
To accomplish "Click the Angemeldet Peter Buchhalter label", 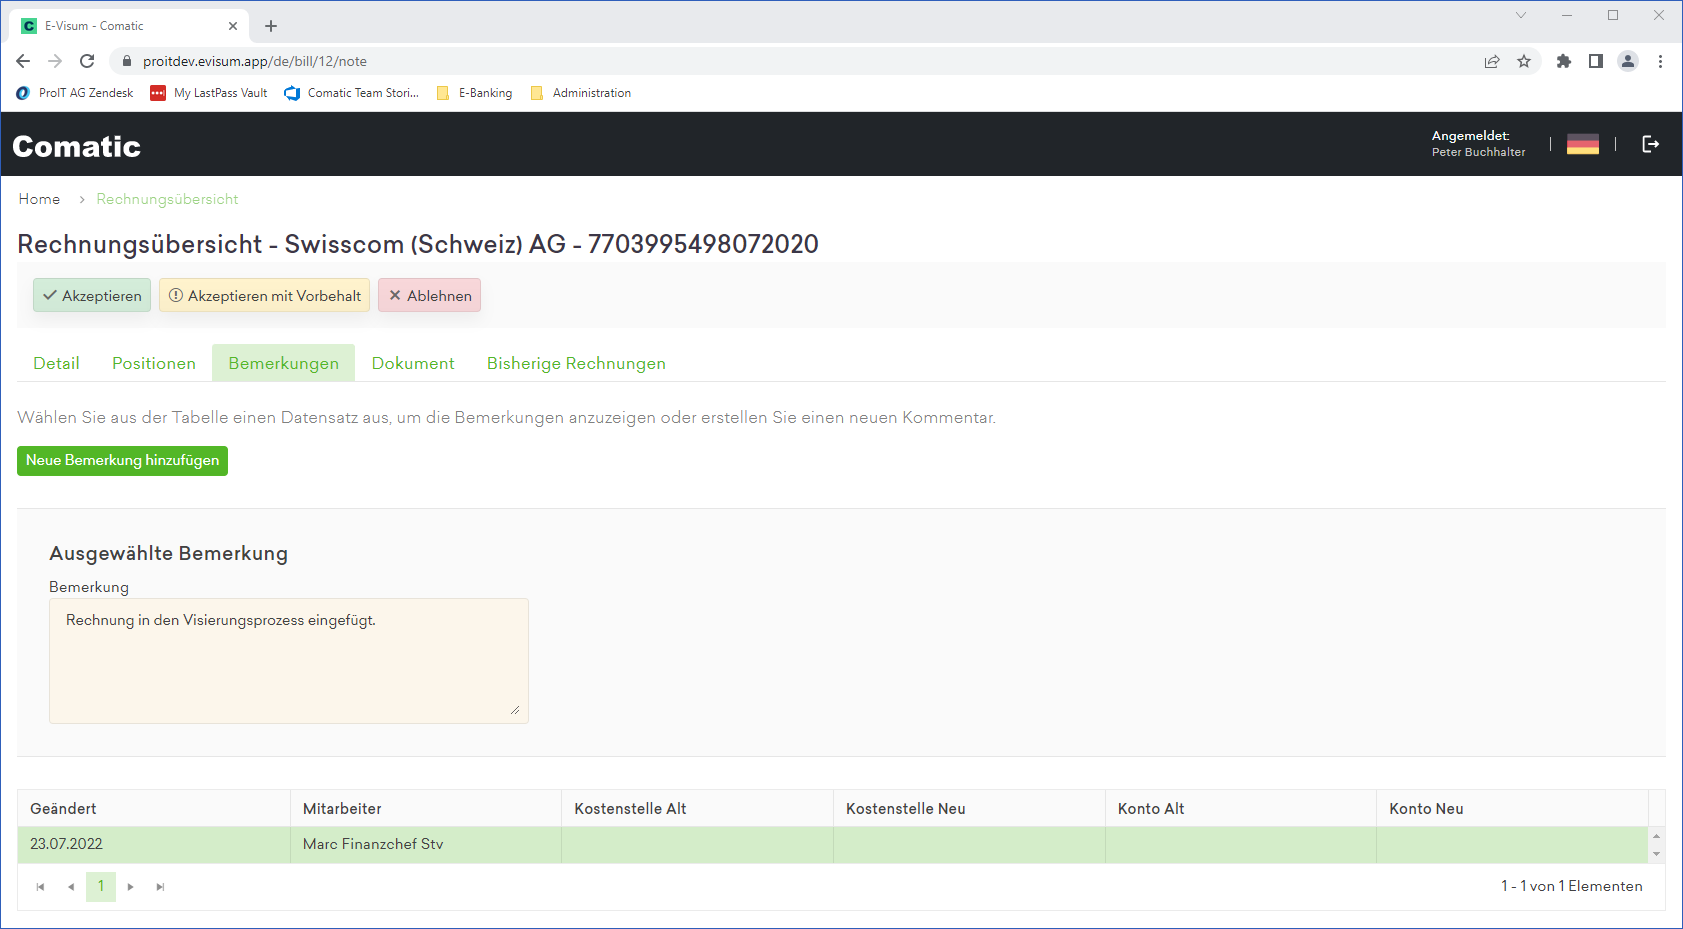I will 1478,144.
